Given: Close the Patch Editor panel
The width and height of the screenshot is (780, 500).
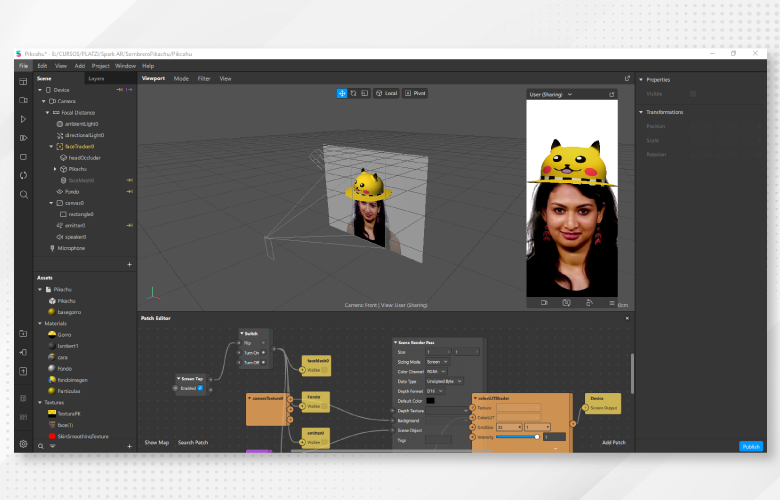Looking at the screenshot, I should tap(627, 318).
